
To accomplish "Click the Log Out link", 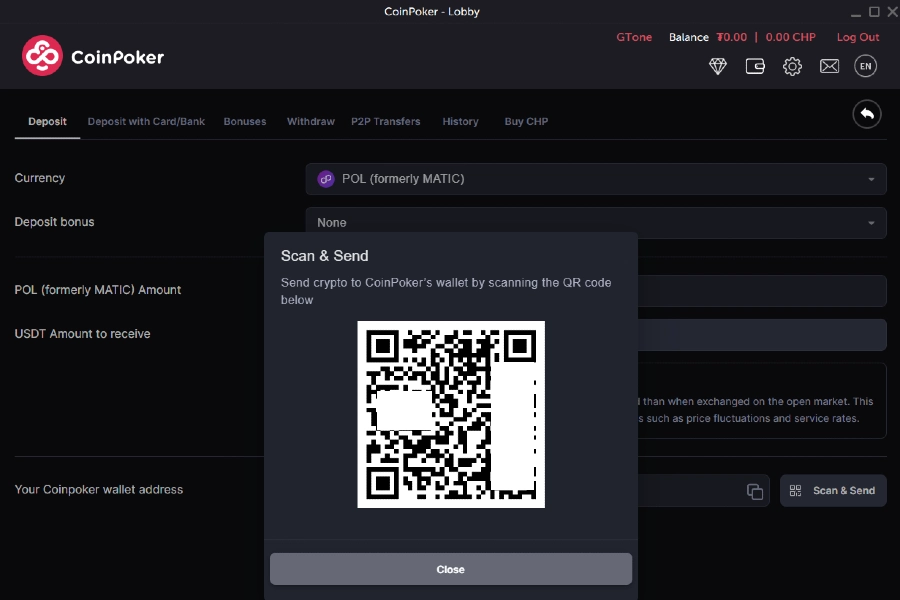I will click(x=858, y=37).
